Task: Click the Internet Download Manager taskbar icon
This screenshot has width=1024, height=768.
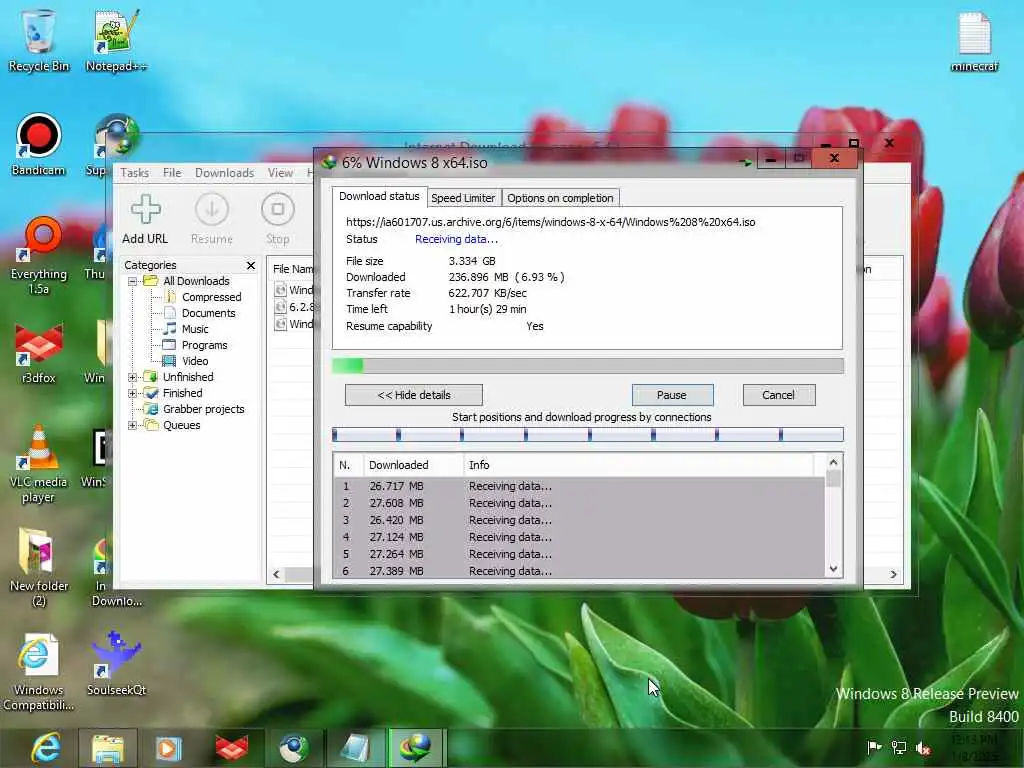Action: (x=417, y=748)
